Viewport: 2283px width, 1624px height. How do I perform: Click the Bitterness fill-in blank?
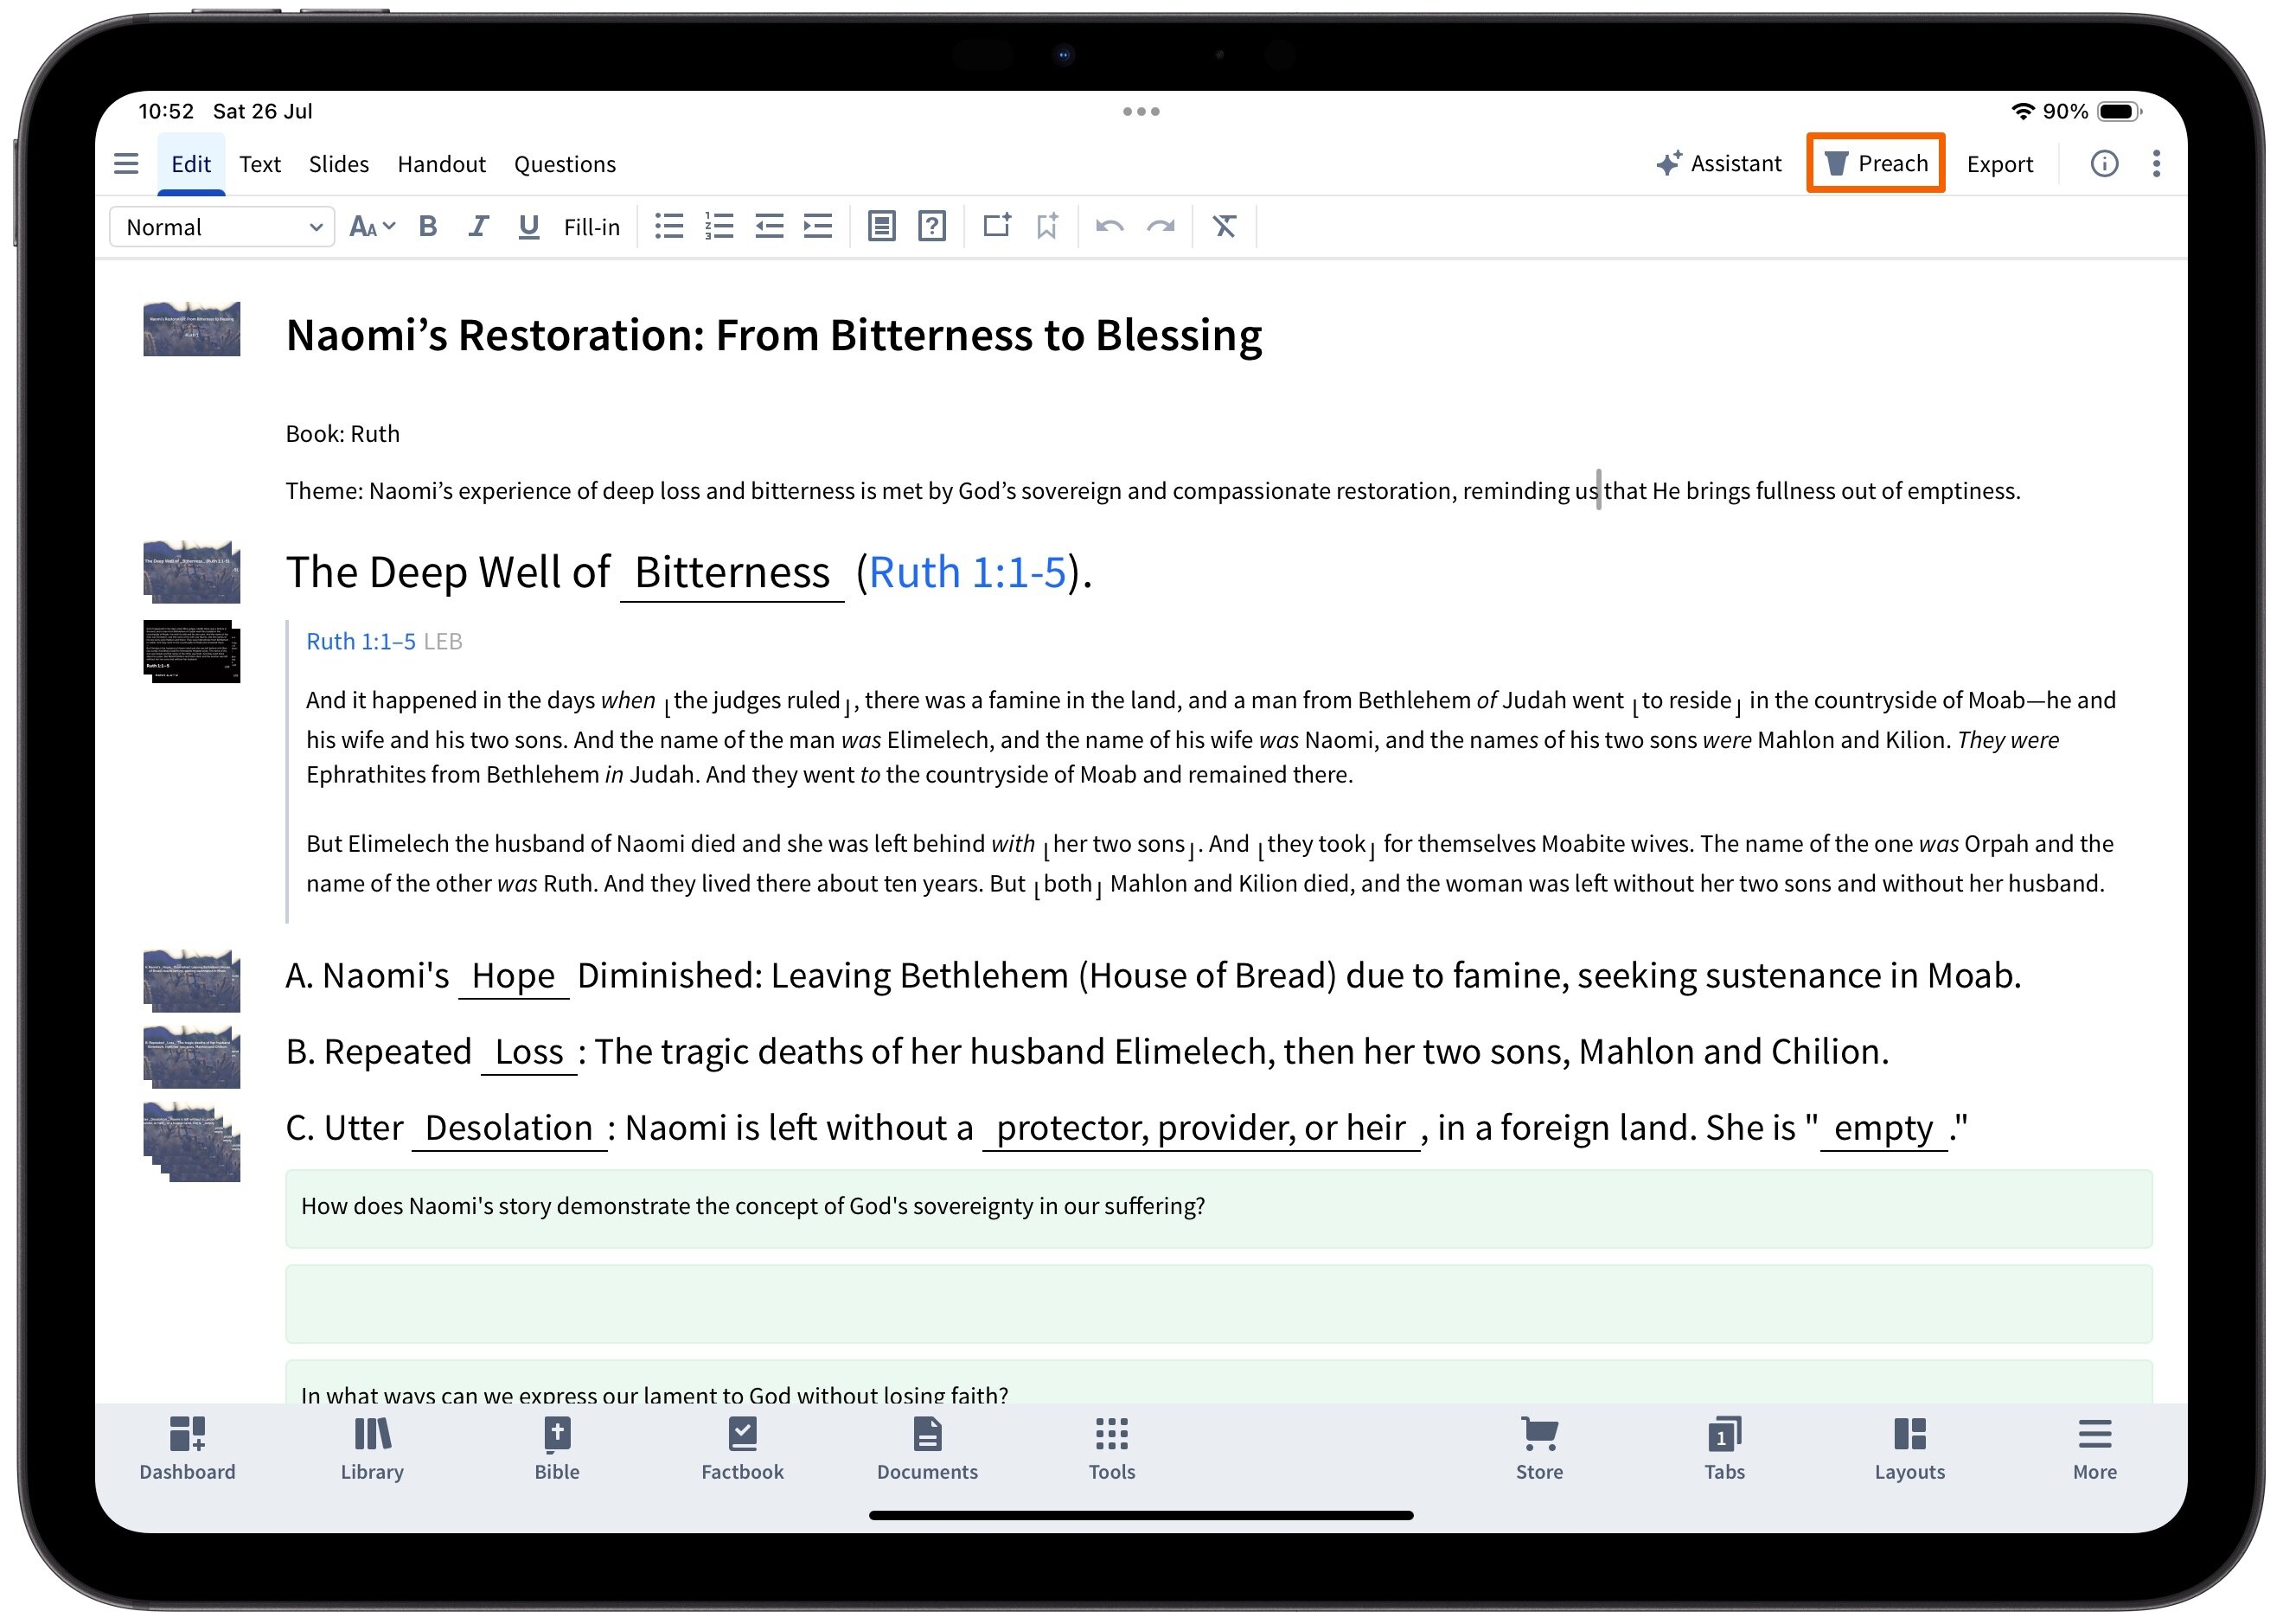(732, 574)
